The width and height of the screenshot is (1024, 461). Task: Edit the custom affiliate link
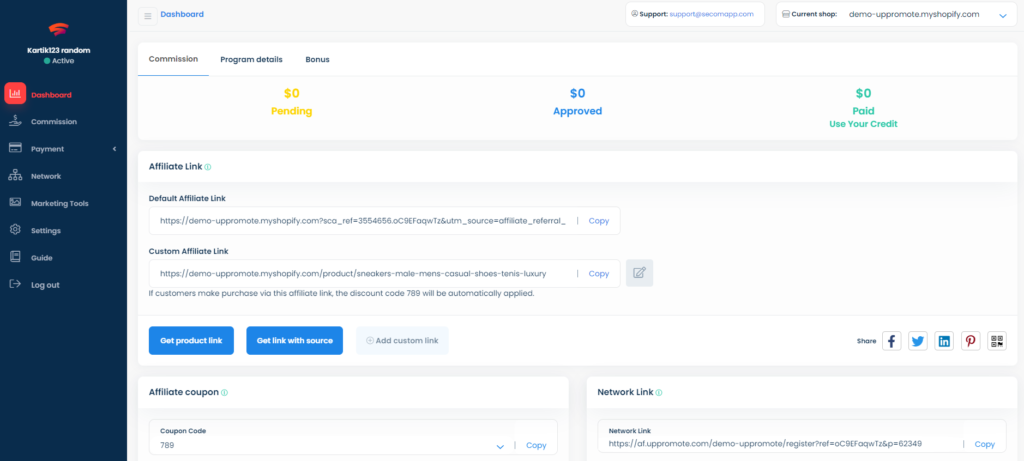pyautogui.click(x=639, y=273)
